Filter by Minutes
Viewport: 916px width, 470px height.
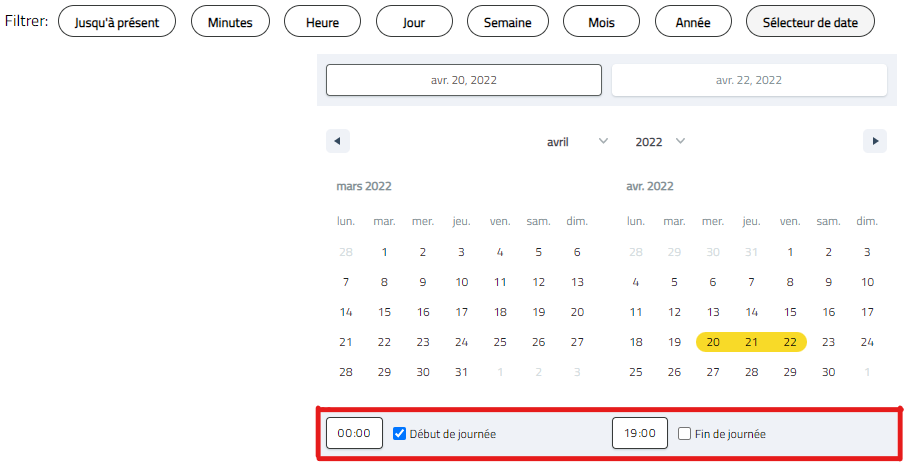point(230,21)
